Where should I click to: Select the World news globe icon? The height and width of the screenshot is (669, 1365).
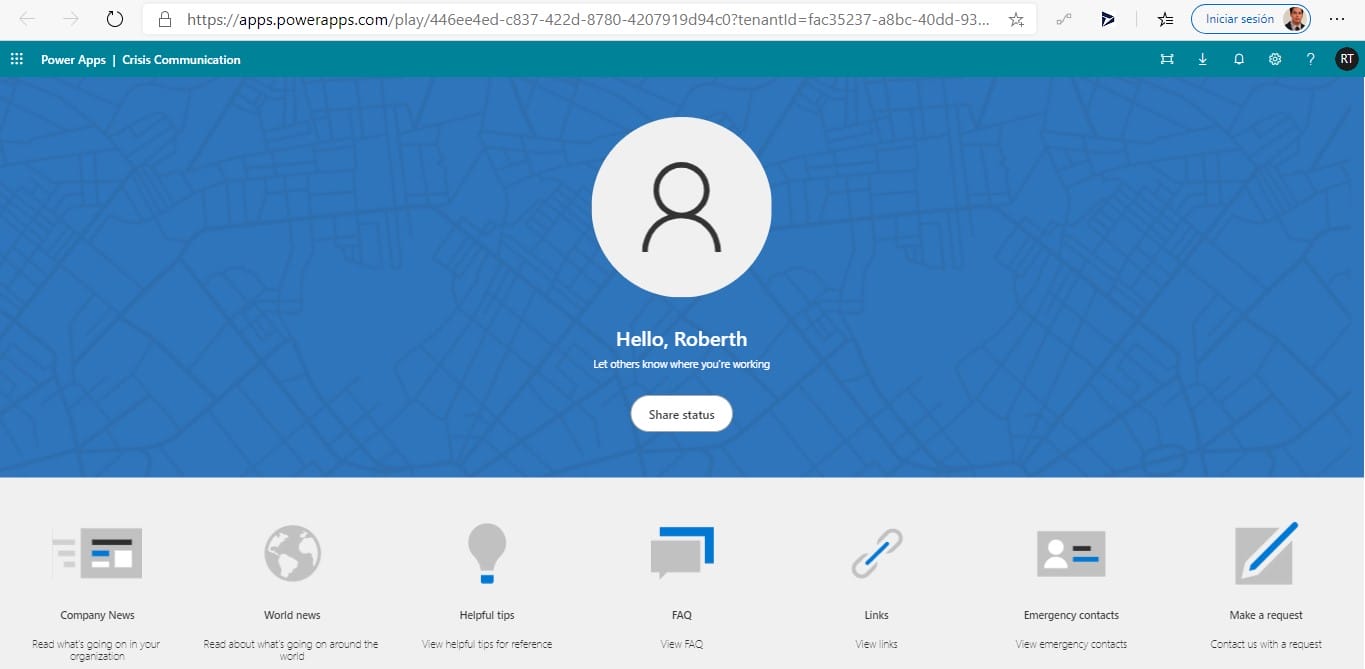[x=291, y=553]
